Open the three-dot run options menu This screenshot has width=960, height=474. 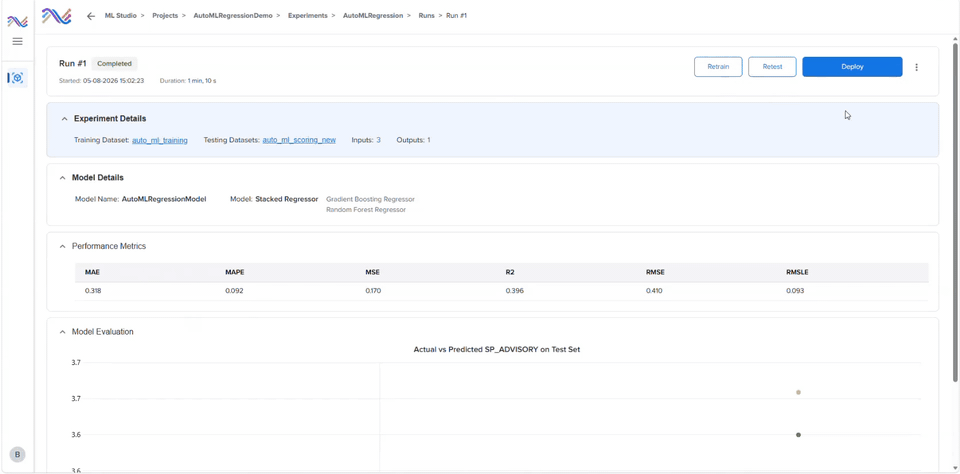(x=917, y=67)
